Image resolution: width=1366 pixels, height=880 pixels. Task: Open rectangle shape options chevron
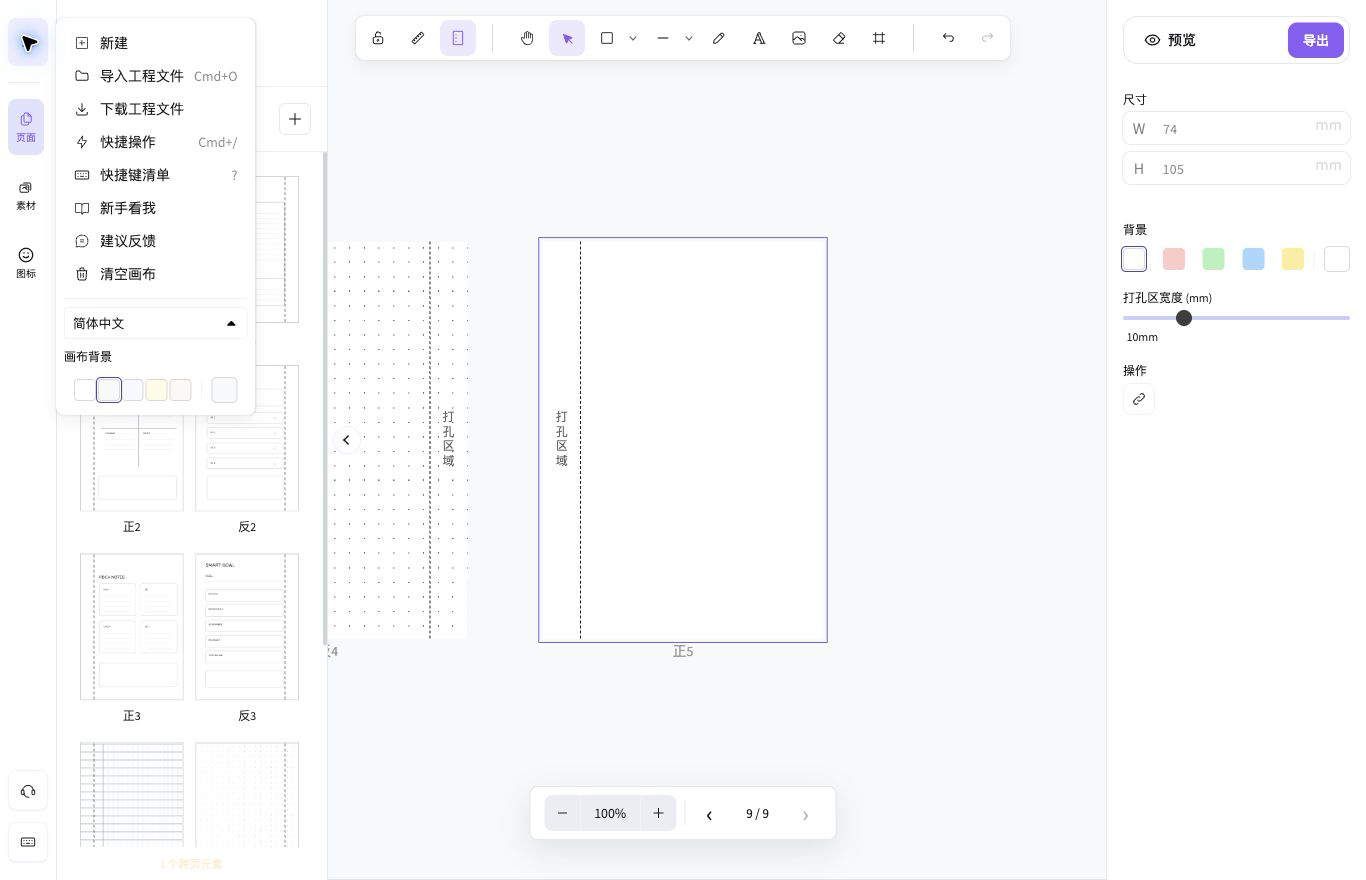(633, 38)
